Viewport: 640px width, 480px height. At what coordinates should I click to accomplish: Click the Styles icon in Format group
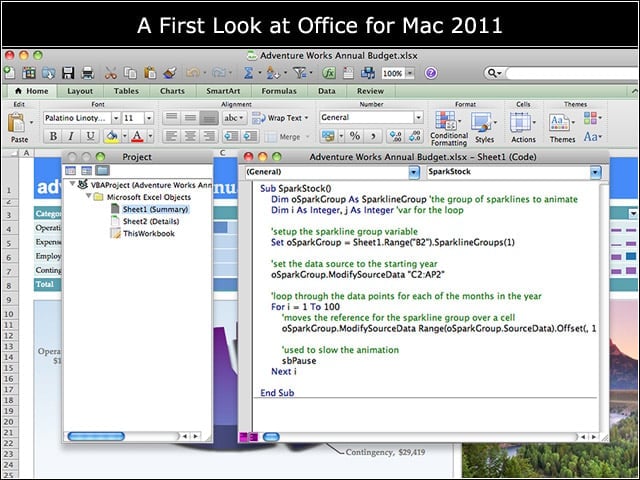coord(482,121)
